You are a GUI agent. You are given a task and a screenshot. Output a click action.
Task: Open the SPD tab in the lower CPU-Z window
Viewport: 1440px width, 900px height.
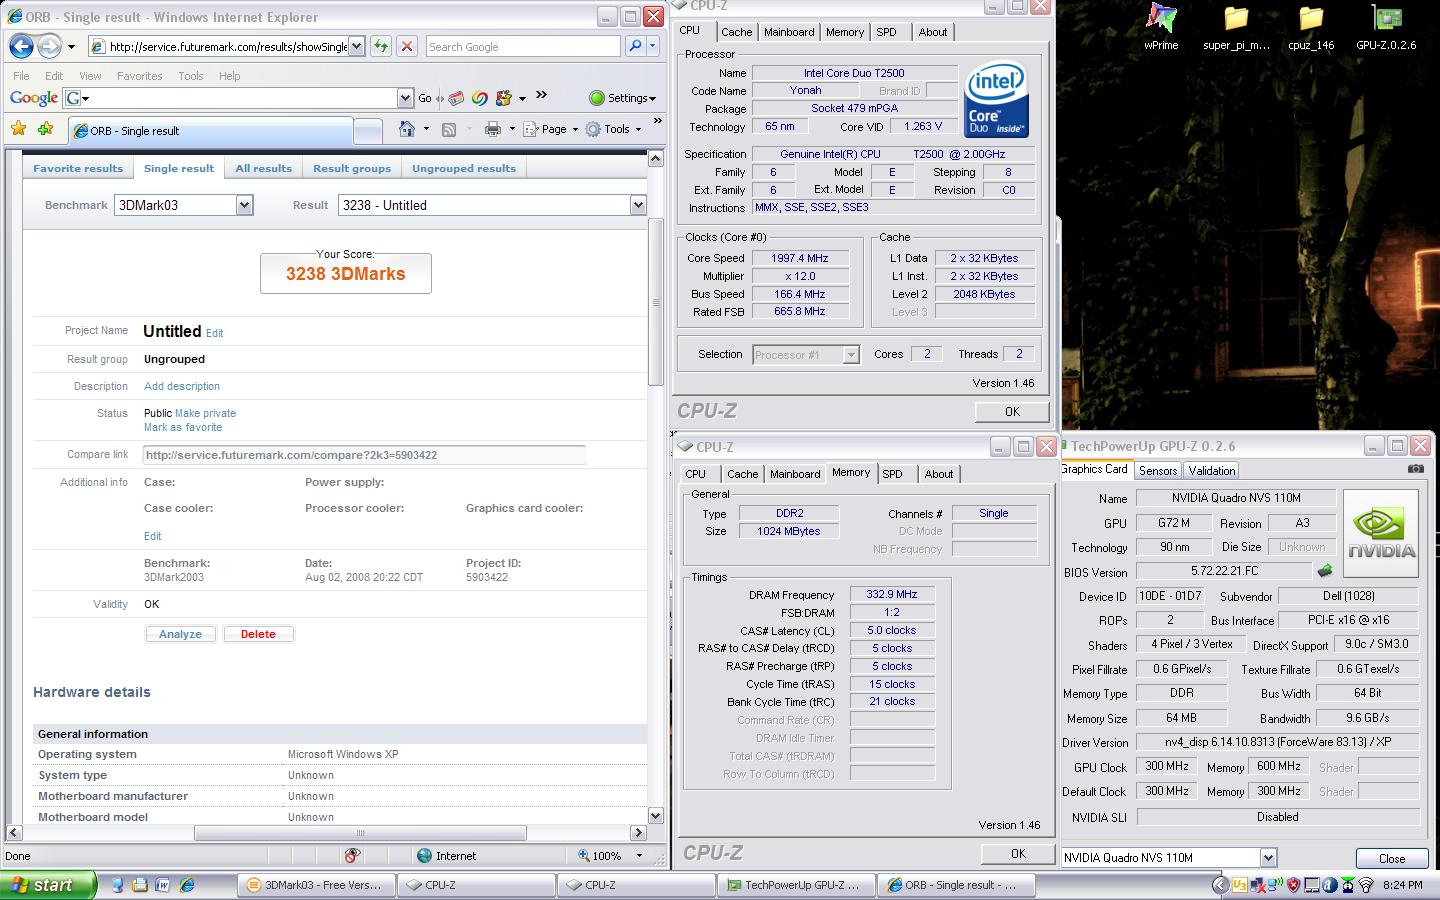(892, 474)
